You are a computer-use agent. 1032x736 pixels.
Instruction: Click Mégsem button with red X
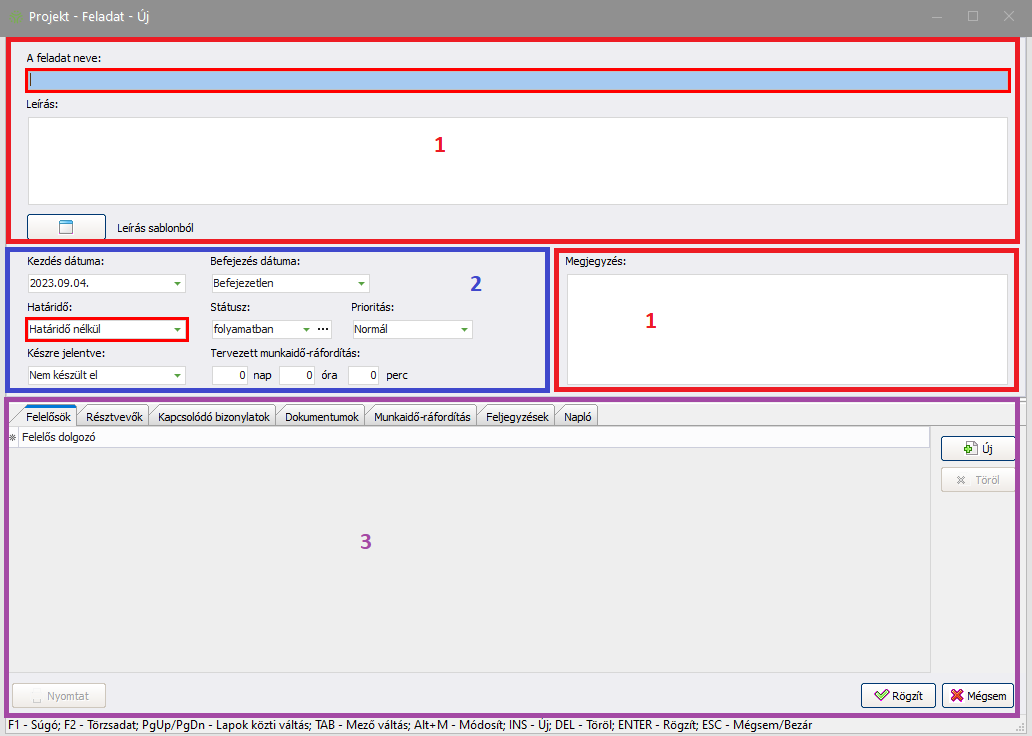(978, 695)
